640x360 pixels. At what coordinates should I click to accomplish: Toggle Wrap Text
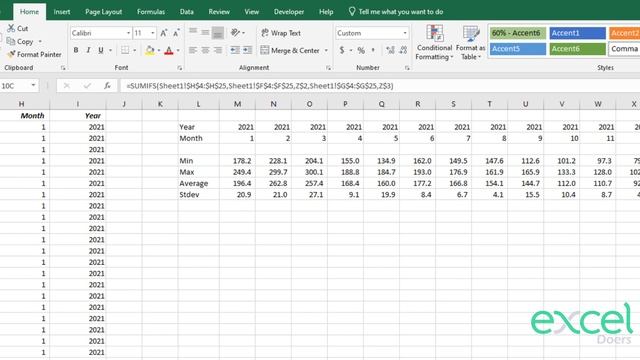point(281,33)
